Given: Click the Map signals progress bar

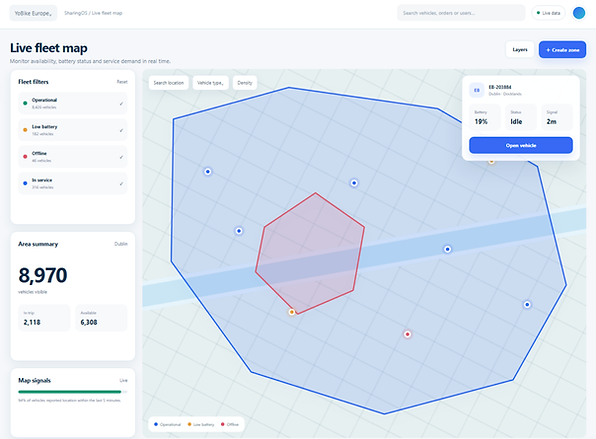Looking at the screenshot, I should 73,391.
